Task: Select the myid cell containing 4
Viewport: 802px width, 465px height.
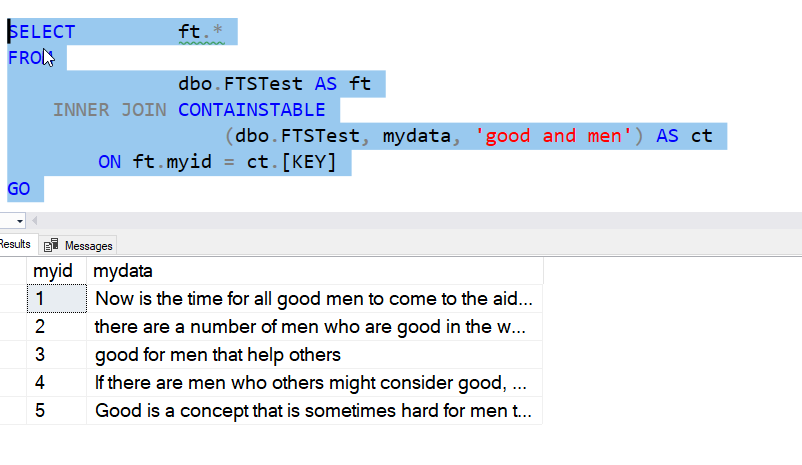Action: pos(55,382)
